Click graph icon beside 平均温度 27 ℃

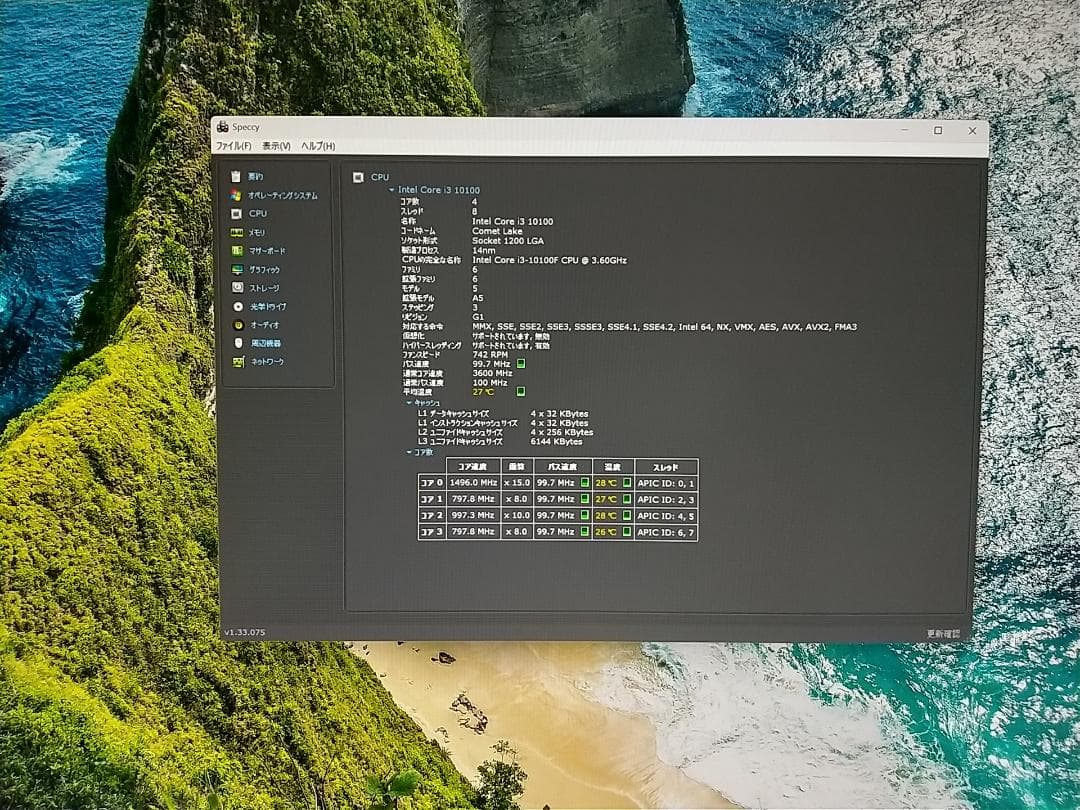point(521,391)
